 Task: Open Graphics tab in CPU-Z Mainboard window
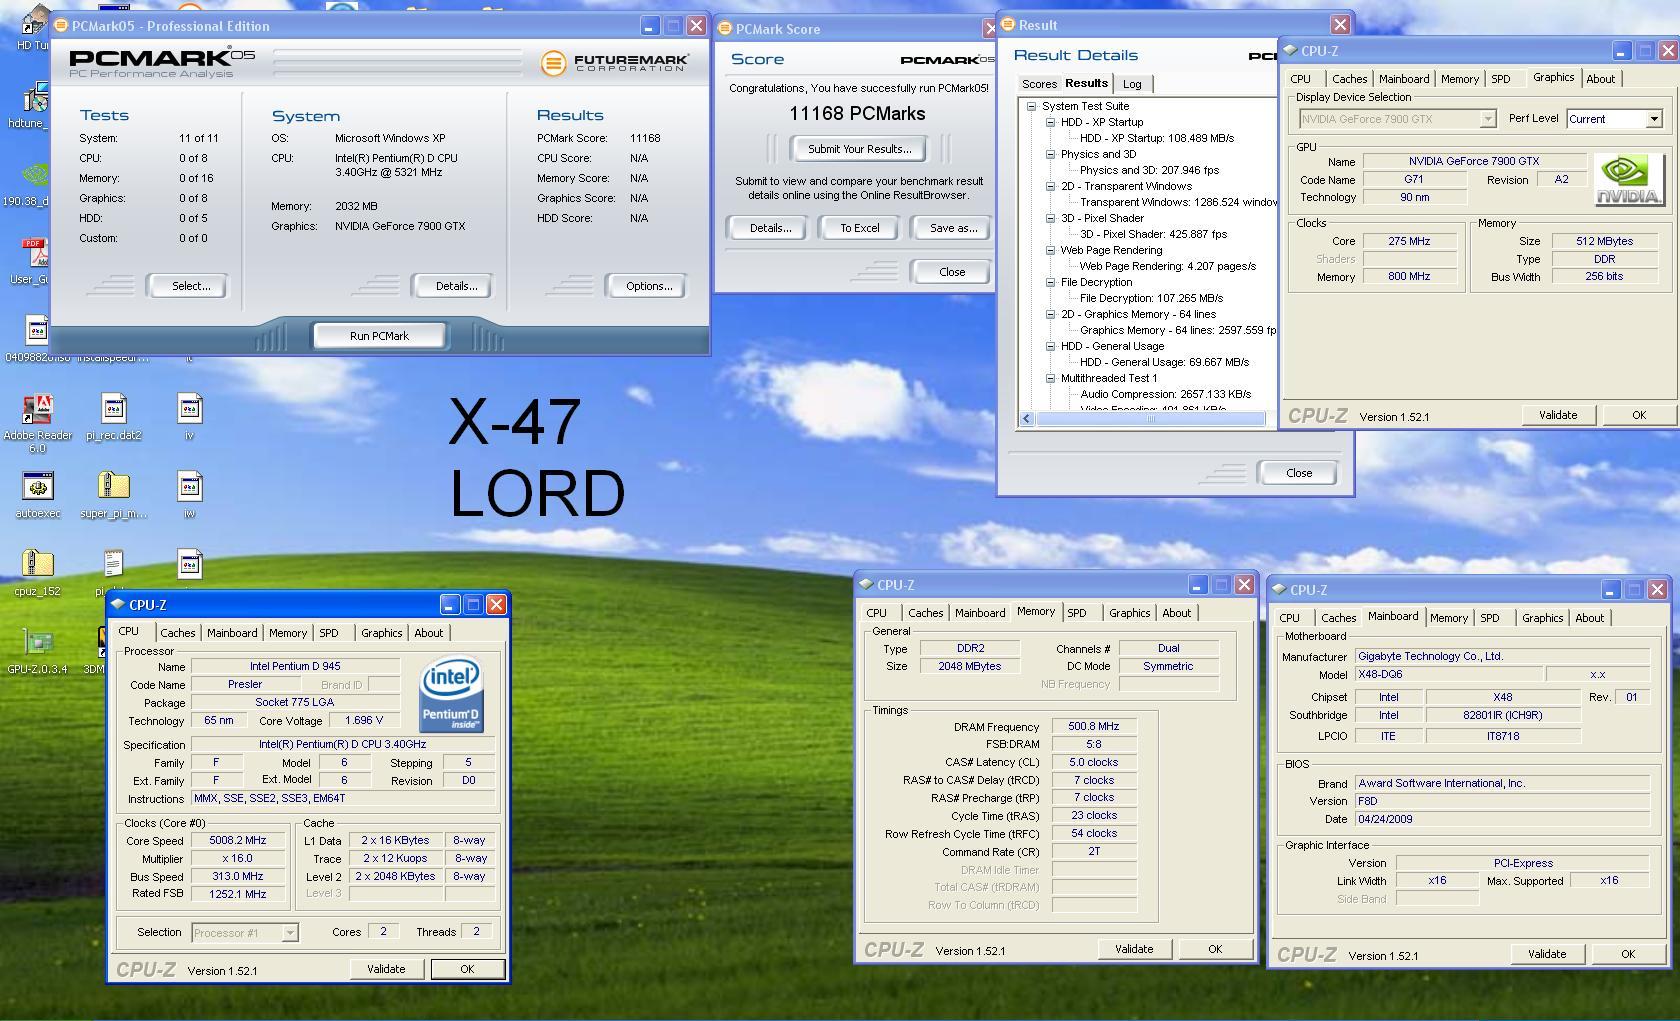click(1542, 618)
